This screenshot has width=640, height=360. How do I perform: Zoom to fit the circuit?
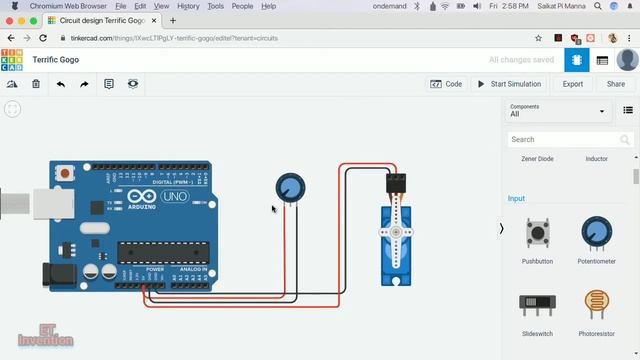pos(13,109)
